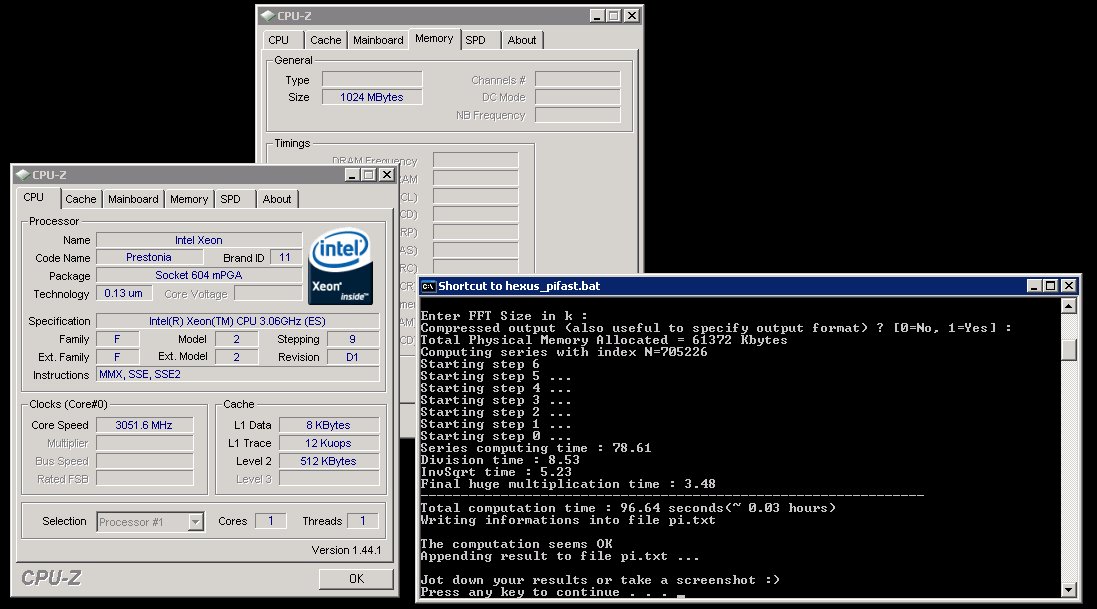Click the Intel Xeon inside logo
Image resolution: width=1097 pixels, height=609 pixels.
(x=341, y=267)
